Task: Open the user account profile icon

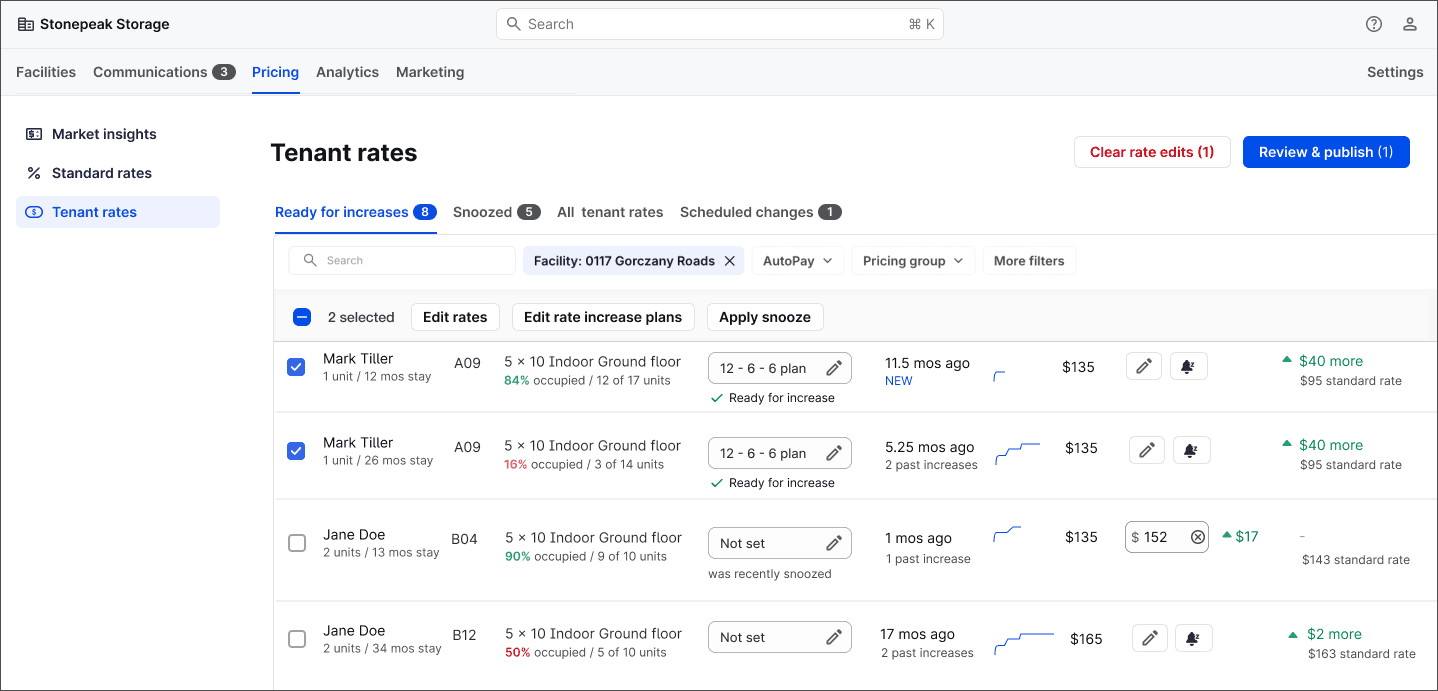Action: pos(1410,24)
